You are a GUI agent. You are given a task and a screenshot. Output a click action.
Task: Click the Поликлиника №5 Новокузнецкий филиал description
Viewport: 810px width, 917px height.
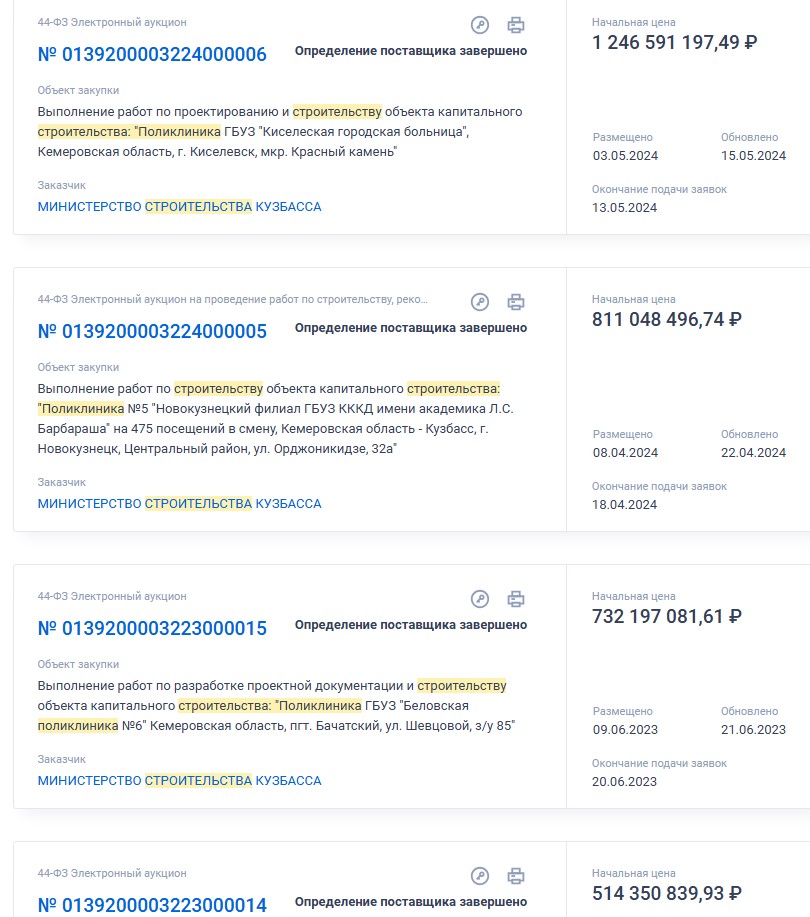point(275,419)
